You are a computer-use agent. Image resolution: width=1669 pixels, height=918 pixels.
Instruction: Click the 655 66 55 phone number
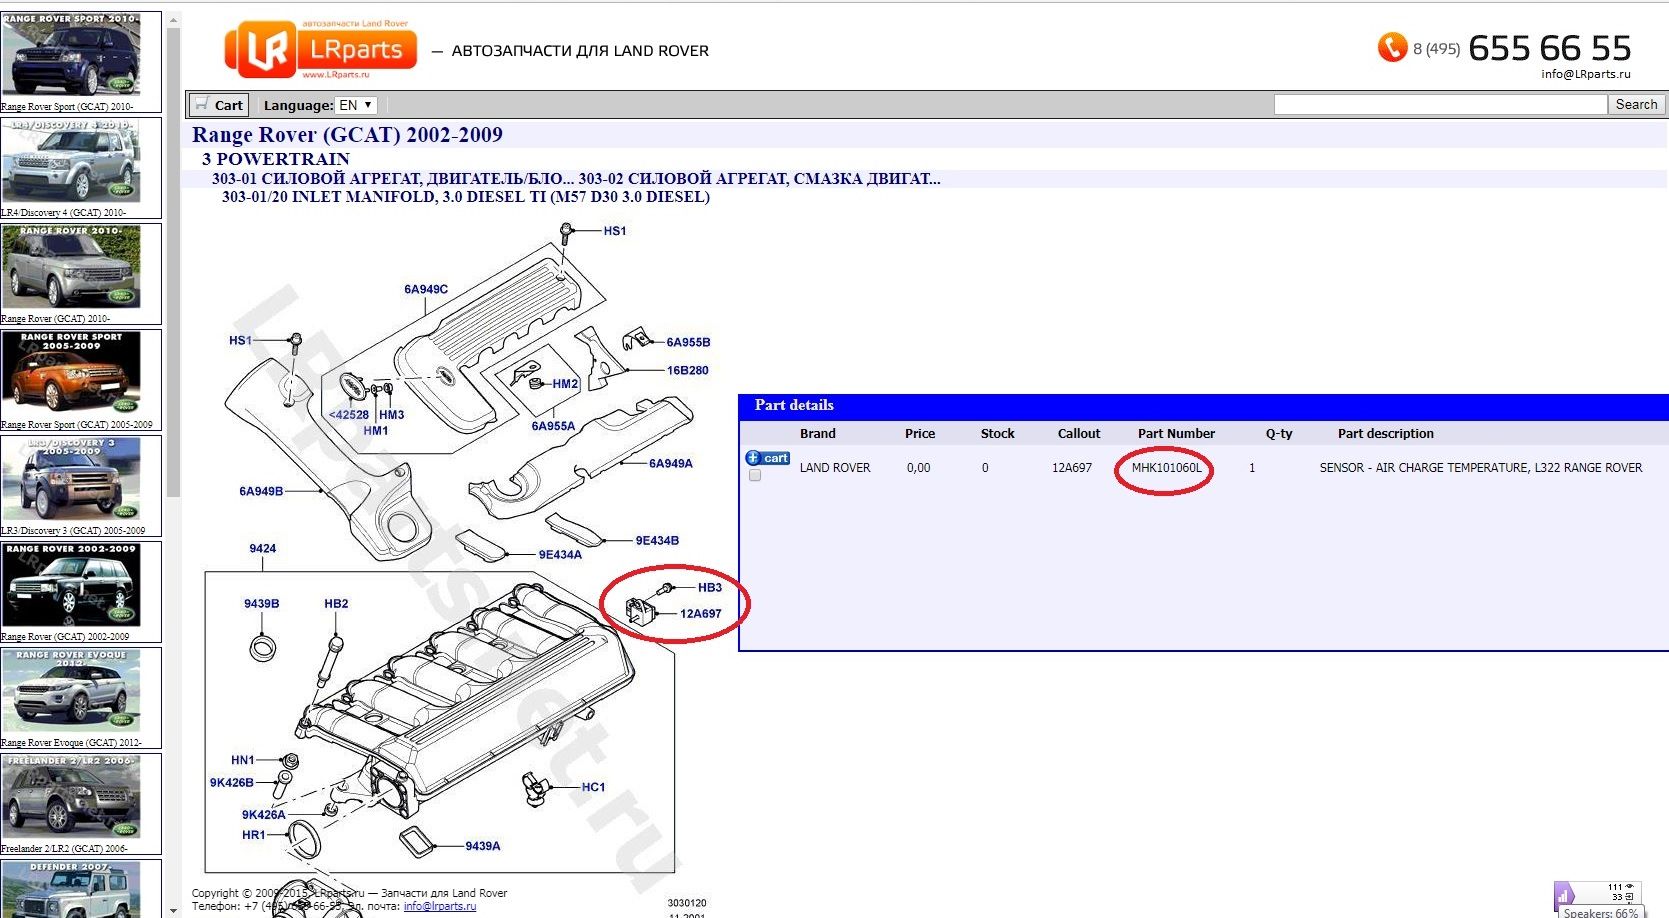[x=1550, y=47]
